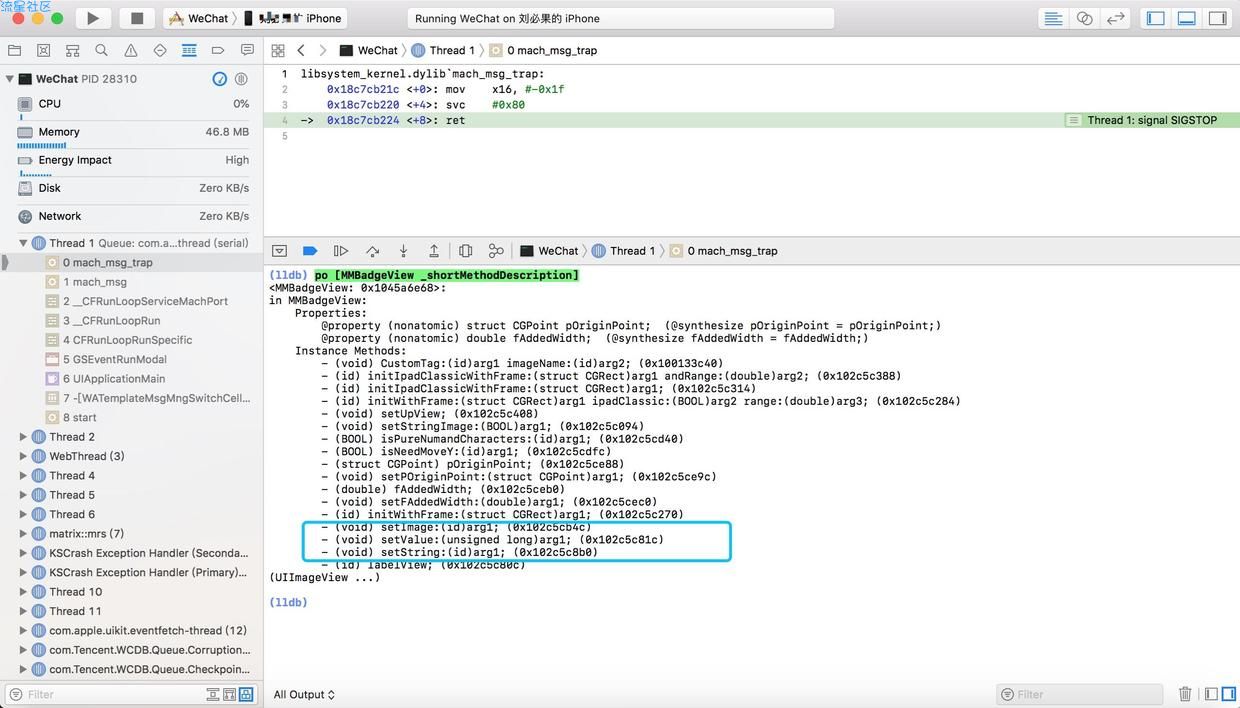Go forward in editor history
Screen dimensions: 1240x708
322,50
